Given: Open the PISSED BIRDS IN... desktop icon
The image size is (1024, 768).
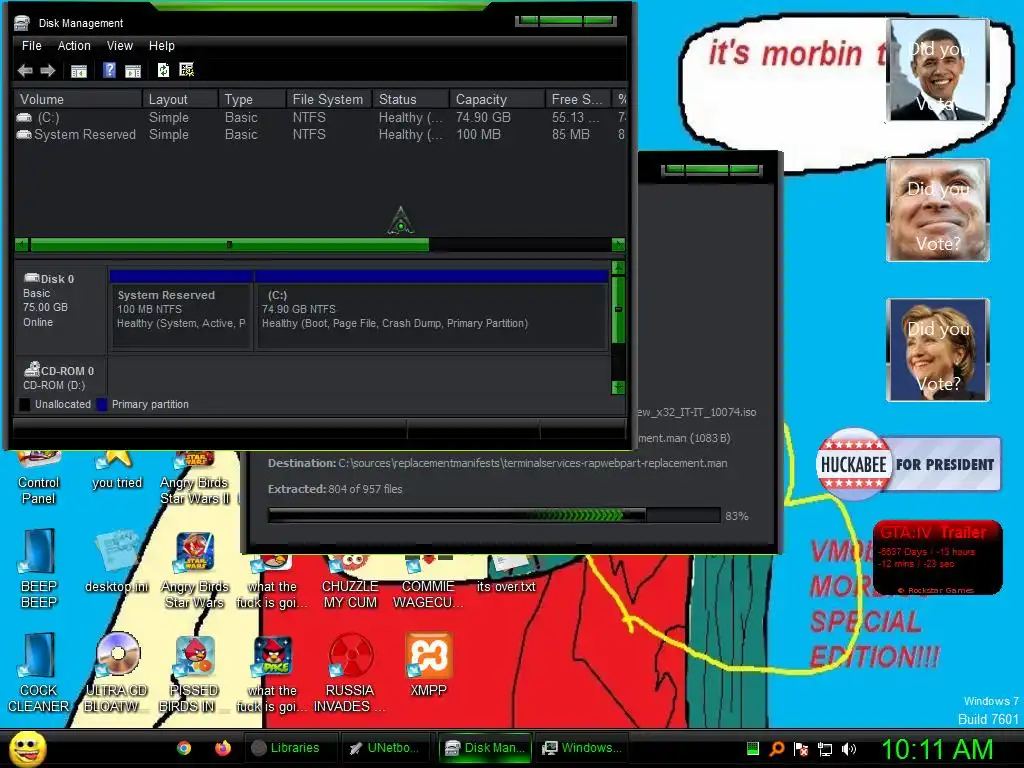Looking at the screenshot, I should click(x=195, y=674).
